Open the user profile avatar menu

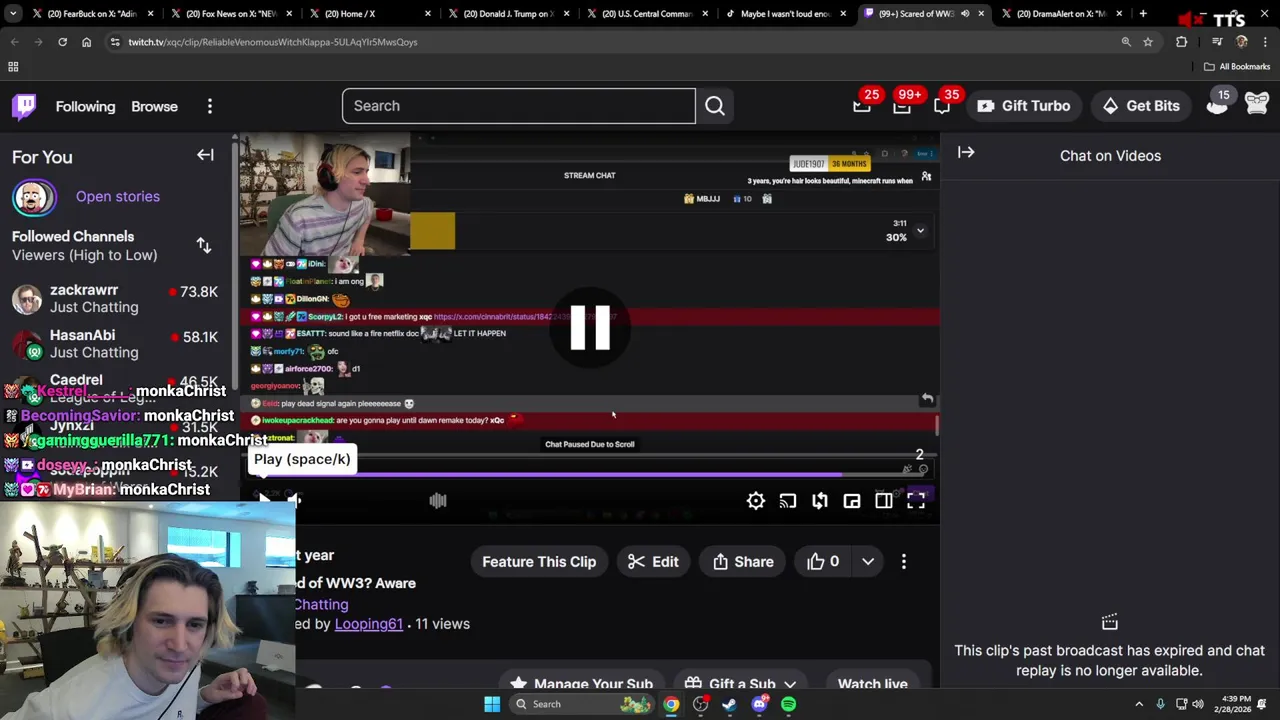[x=1257, y=104]
